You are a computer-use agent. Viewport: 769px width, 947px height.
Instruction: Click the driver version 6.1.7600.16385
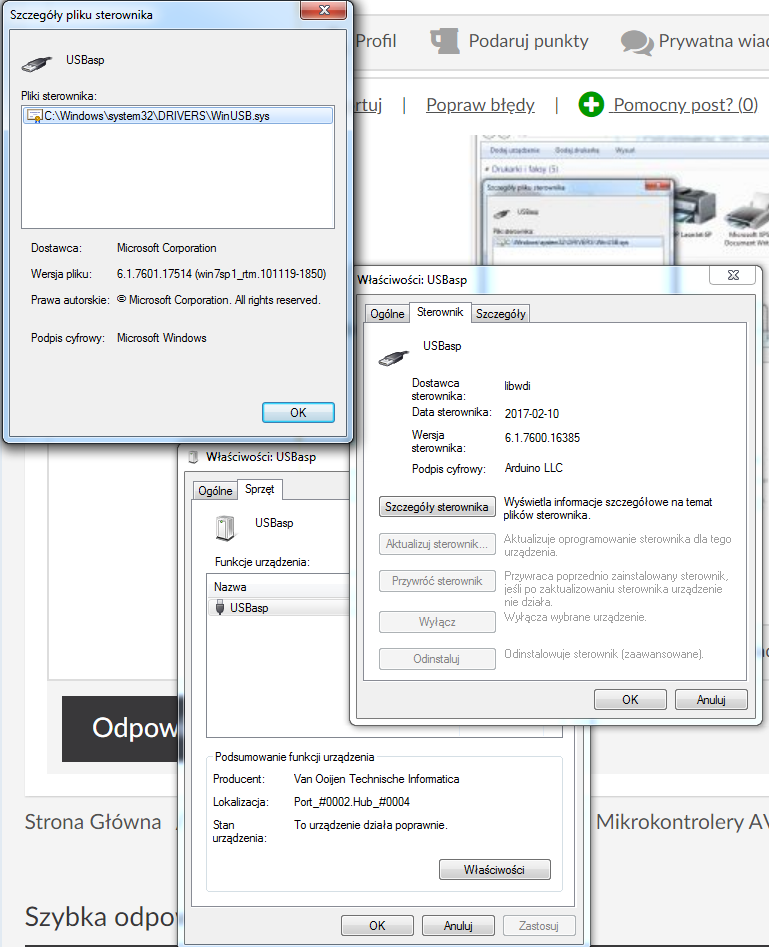pyautogui.click(x=542, y=438)
